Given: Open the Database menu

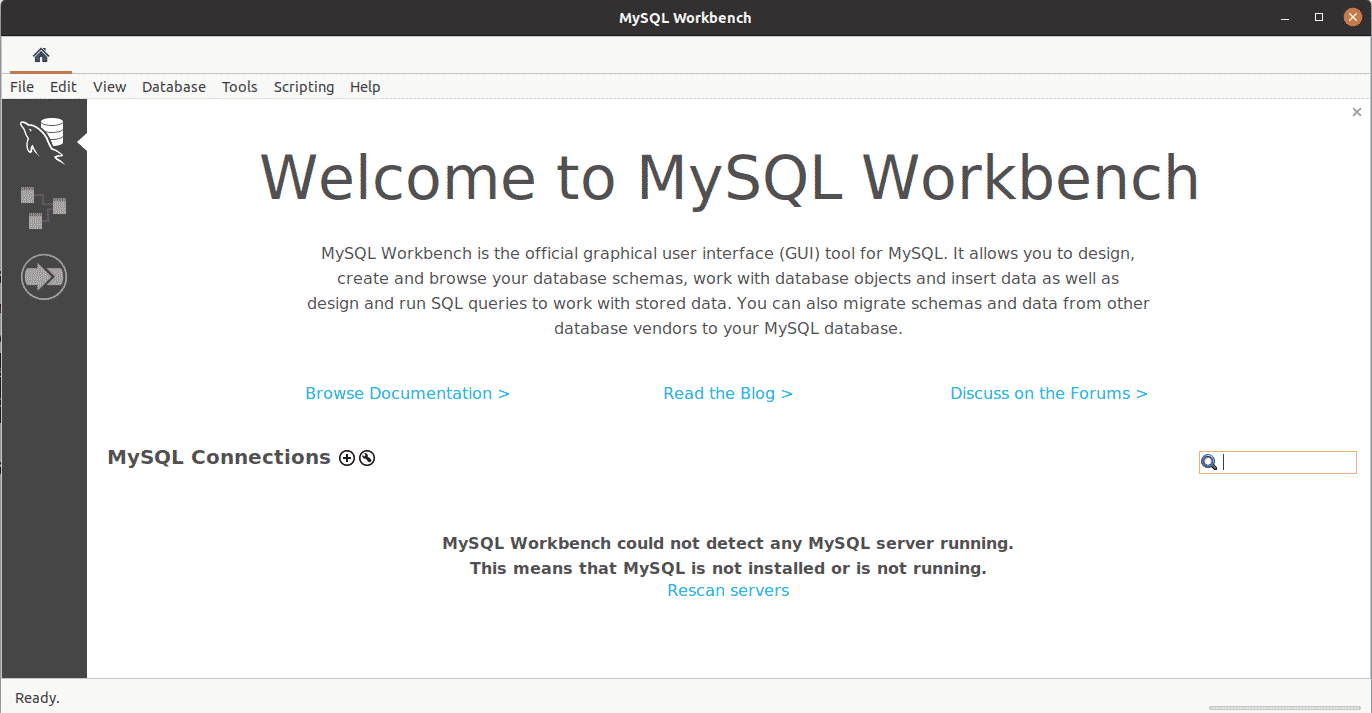Looking at the screenshot, I should [x=174, y=87].
